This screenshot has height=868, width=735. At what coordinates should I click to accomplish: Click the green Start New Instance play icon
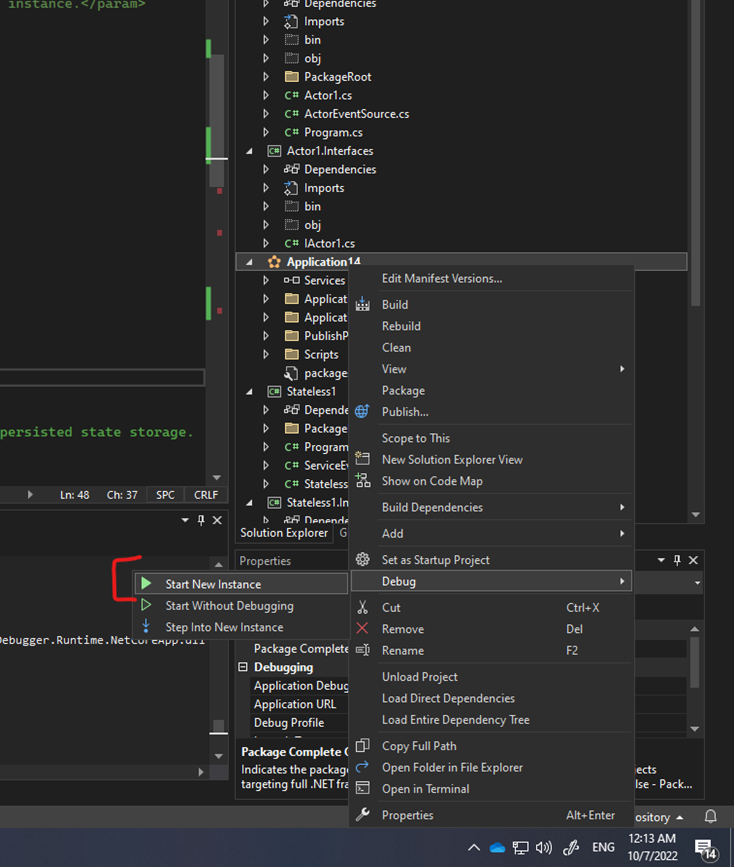[x=146, y=583]
